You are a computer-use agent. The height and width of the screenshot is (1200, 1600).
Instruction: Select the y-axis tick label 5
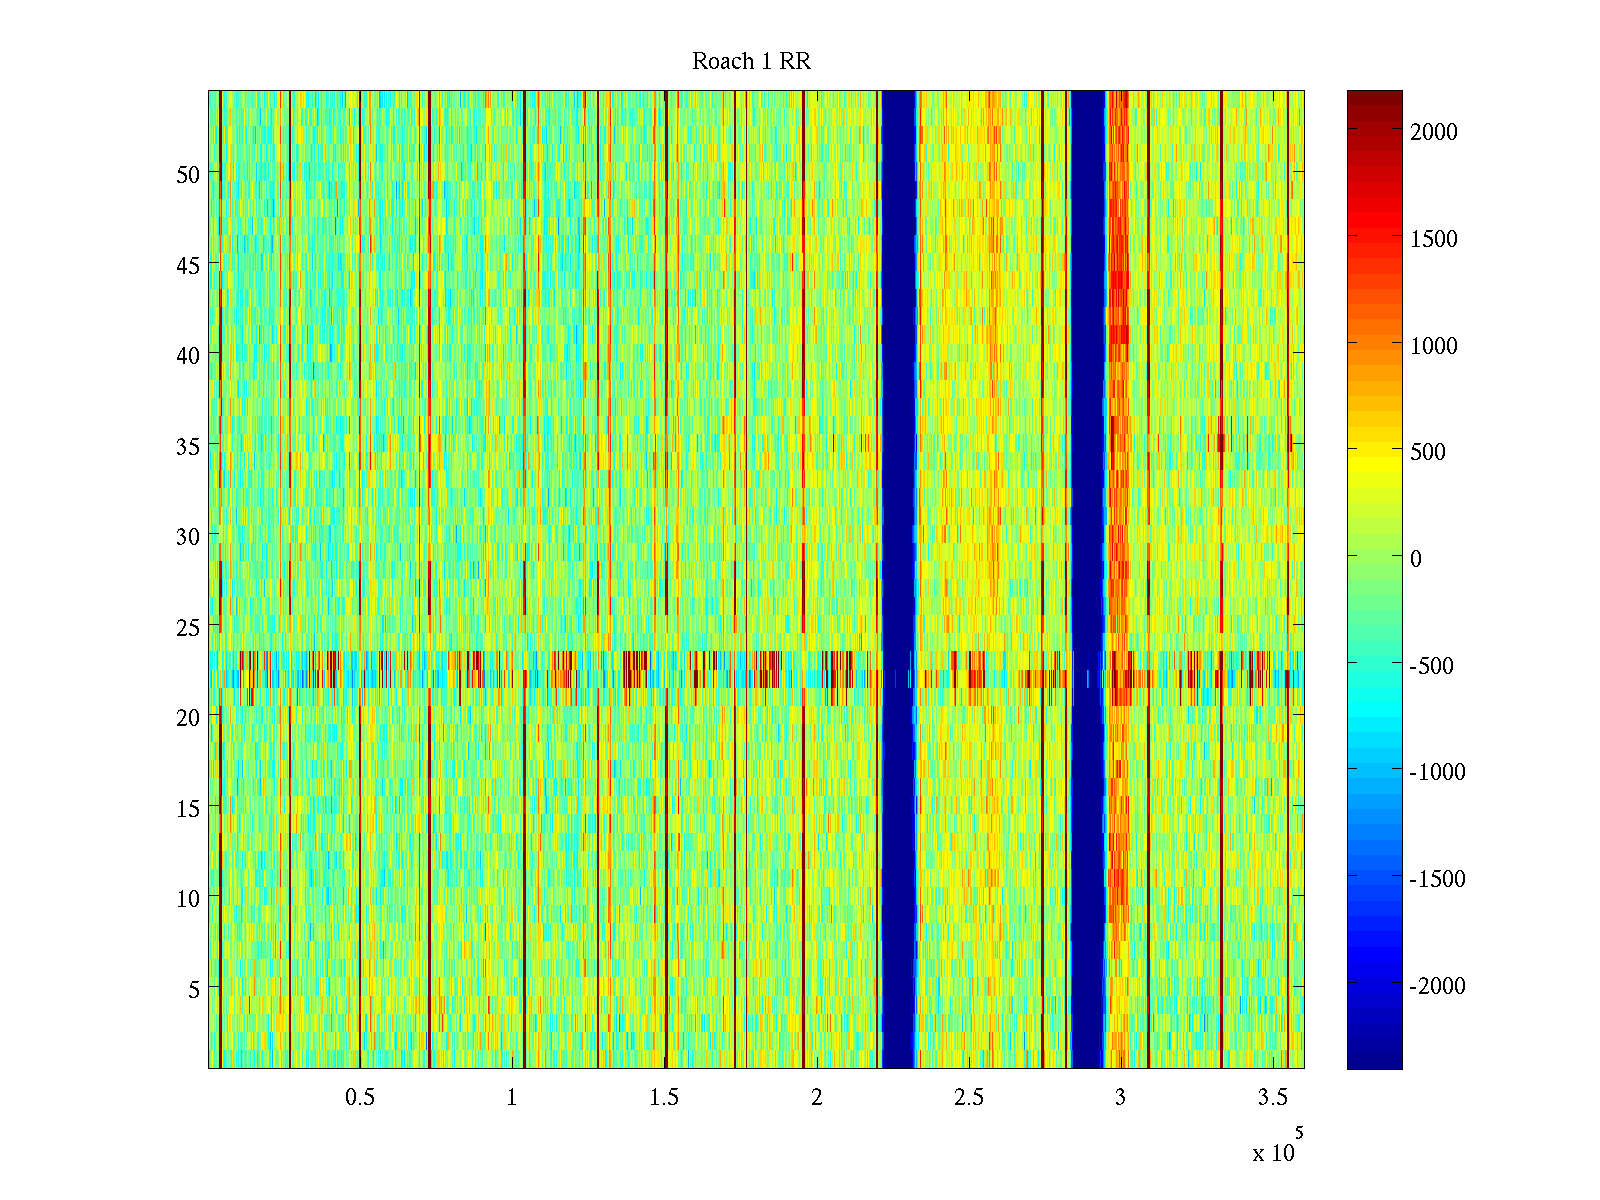tap(193, 989)
